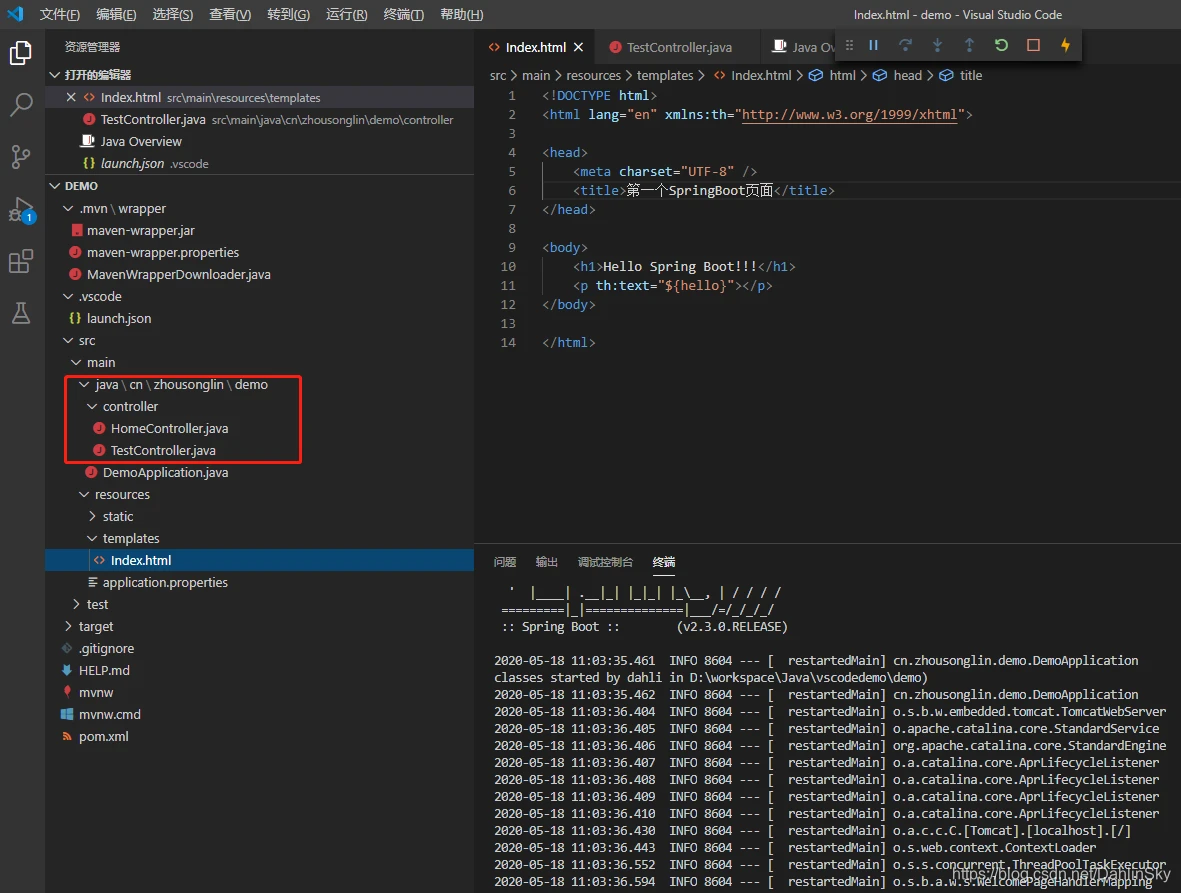Screen dimensions: 1181x893
Task: Click the templates breadcrumb segment
Action: pos(665,75)
